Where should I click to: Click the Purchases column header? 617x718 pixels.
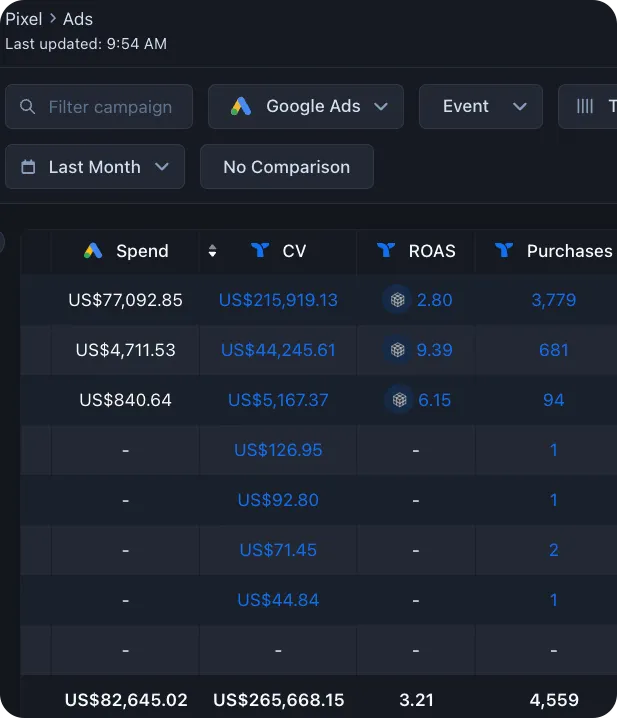coord(568,251)
